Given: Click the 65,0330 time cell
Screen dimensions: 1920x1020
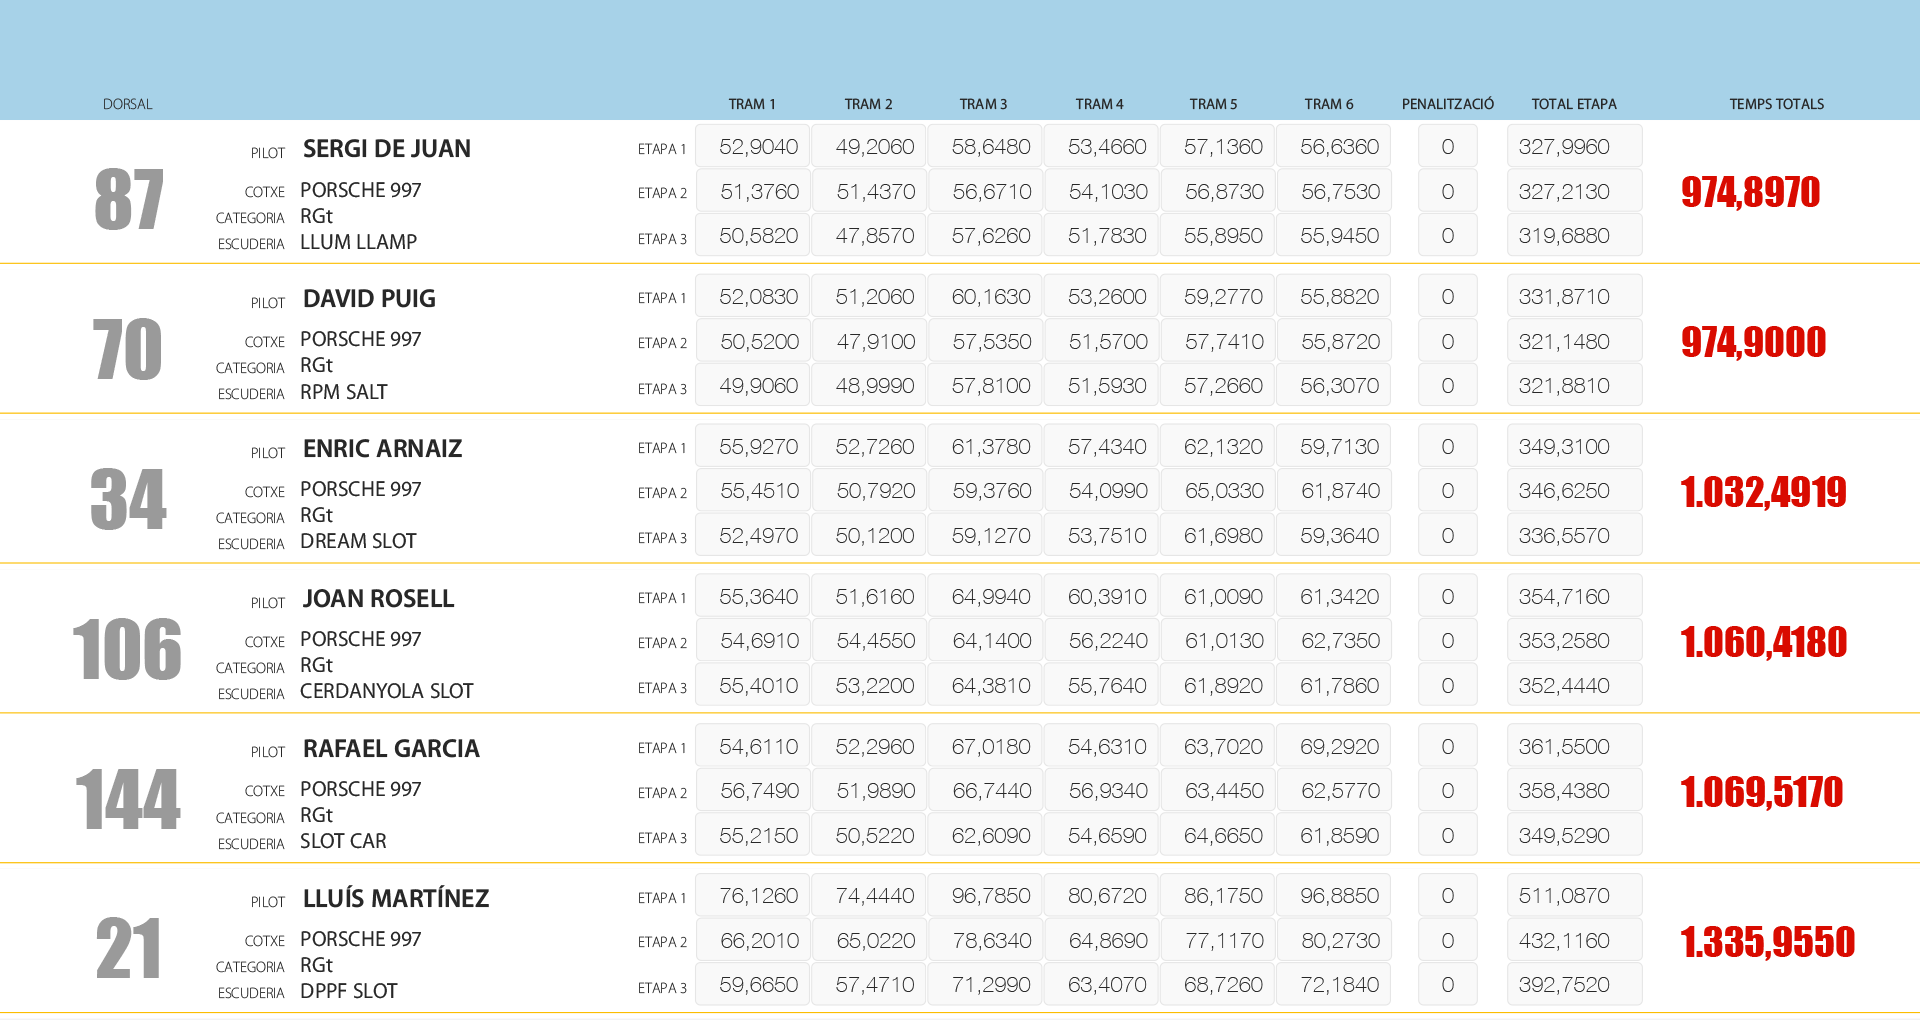Looking at the screenshot, I should click(1223, 491).
